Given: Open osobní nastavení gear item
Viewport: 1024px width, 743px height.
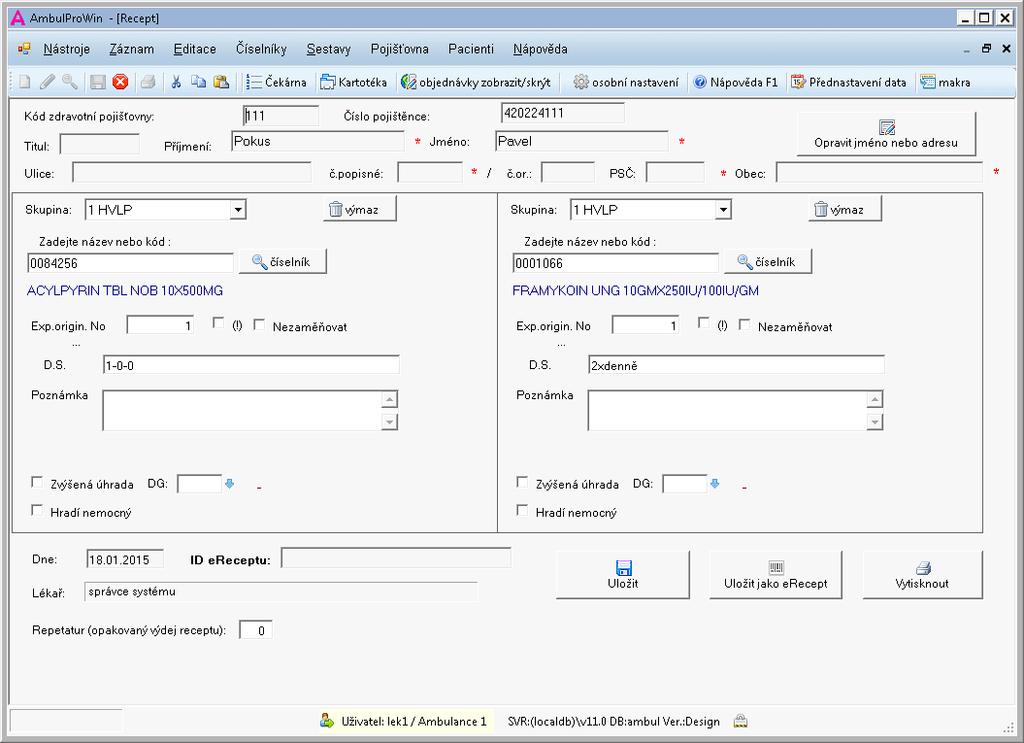Looking at the screenshot, I should (x=626, y=82).
